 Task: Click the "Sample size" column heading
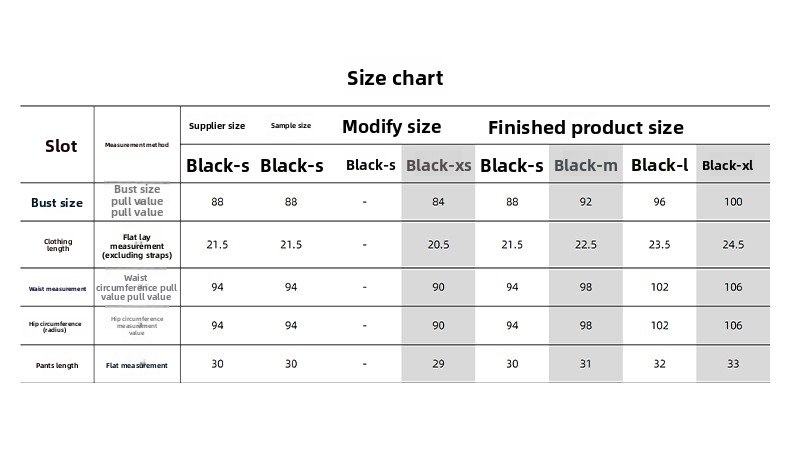(x=291, y=126)
